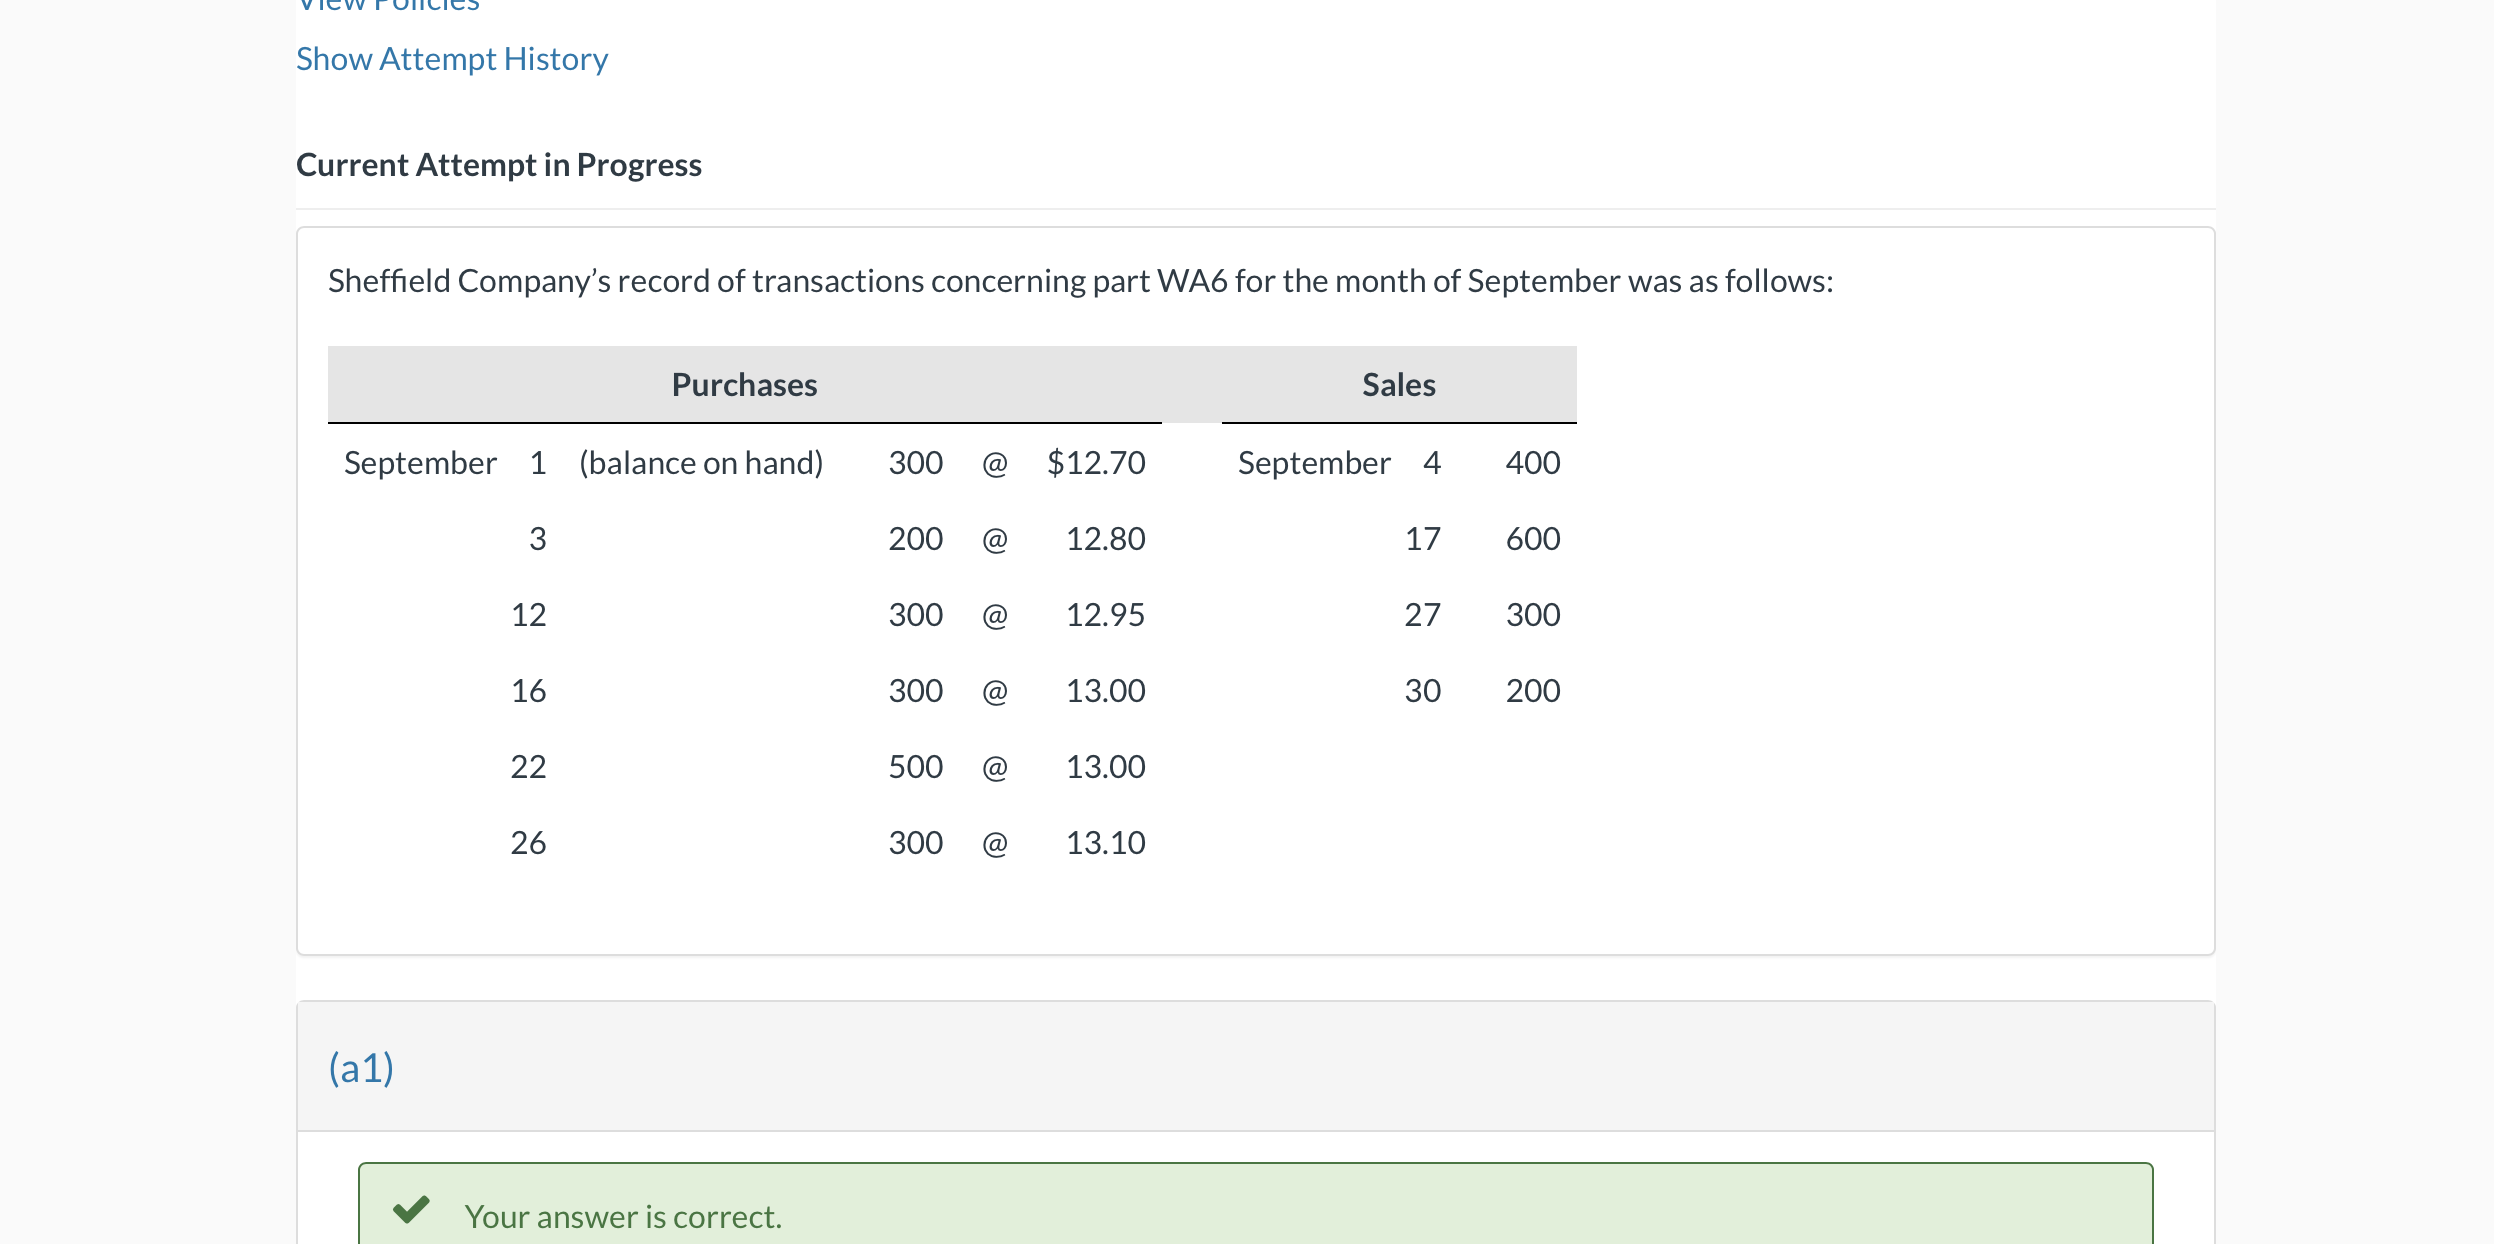Expand the (a1) section header
This screenshot has height=1244, width=2494.
click(x=361, y=1068)
